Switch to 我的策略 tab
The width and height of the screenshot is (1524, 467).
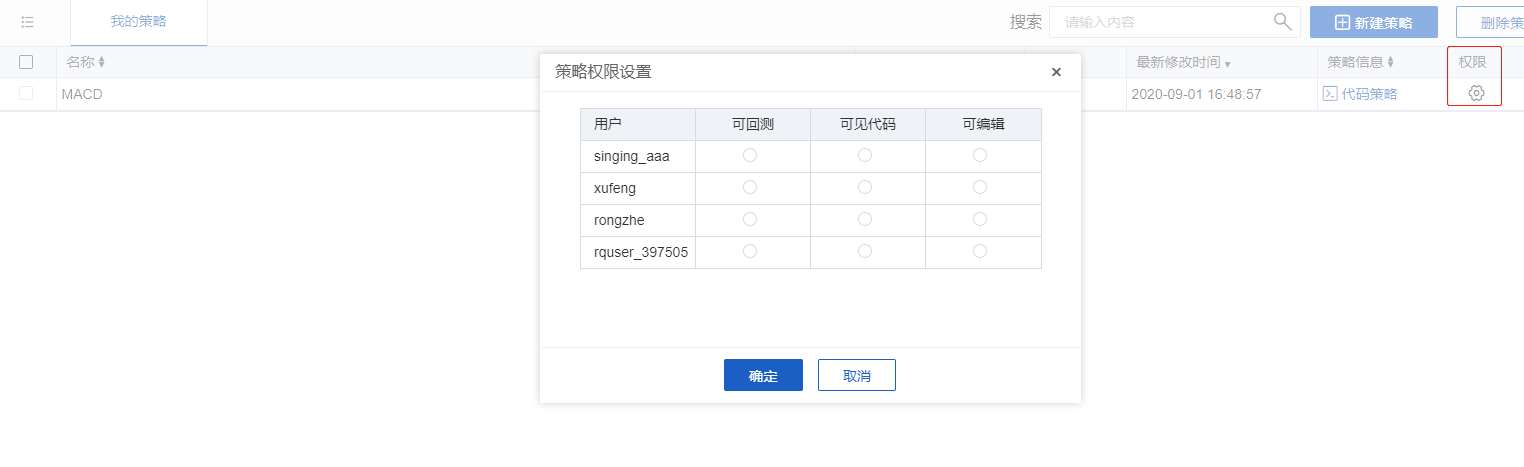138,22
